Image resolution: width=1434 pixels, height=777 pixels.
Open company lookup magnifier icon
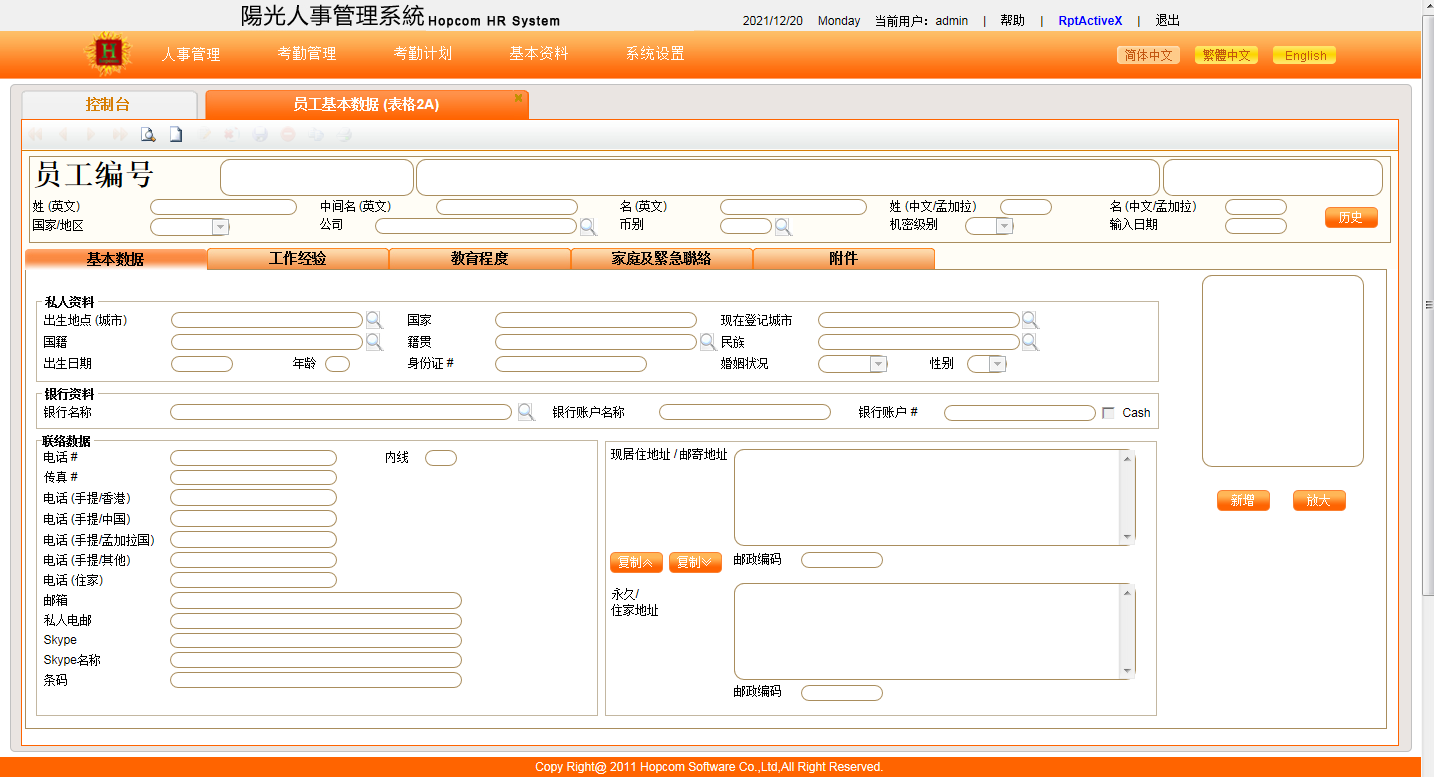coord(588,226)
